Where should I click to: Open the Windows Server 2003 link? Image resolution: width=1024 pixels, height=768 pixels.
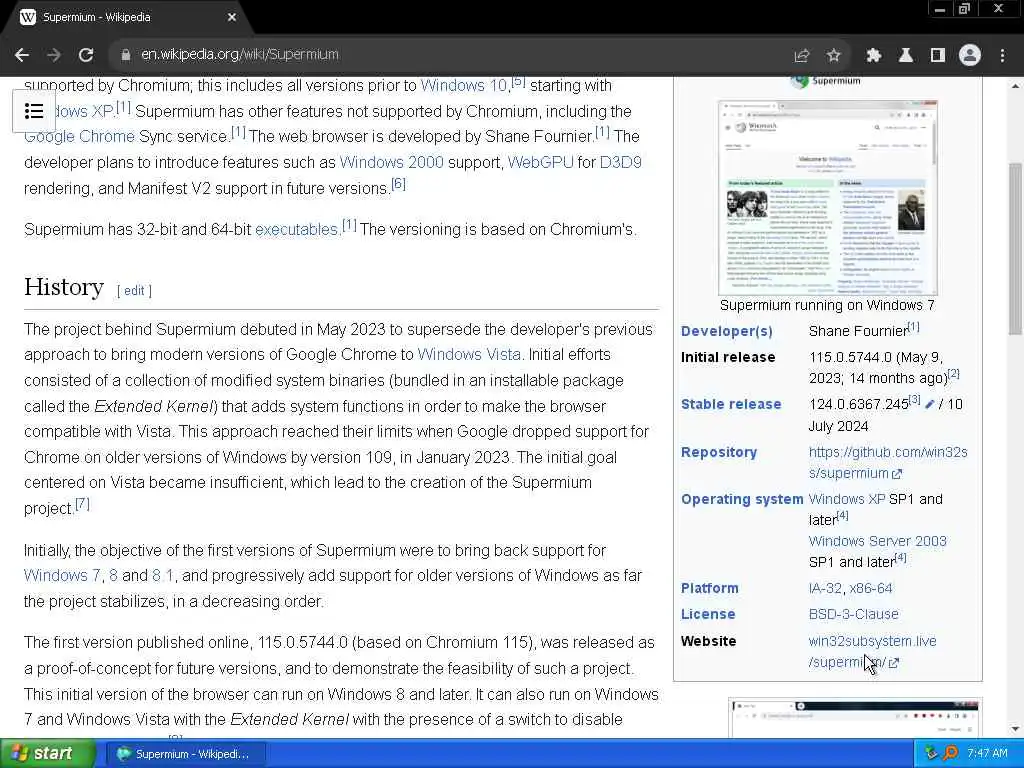(x=877, y=541)
